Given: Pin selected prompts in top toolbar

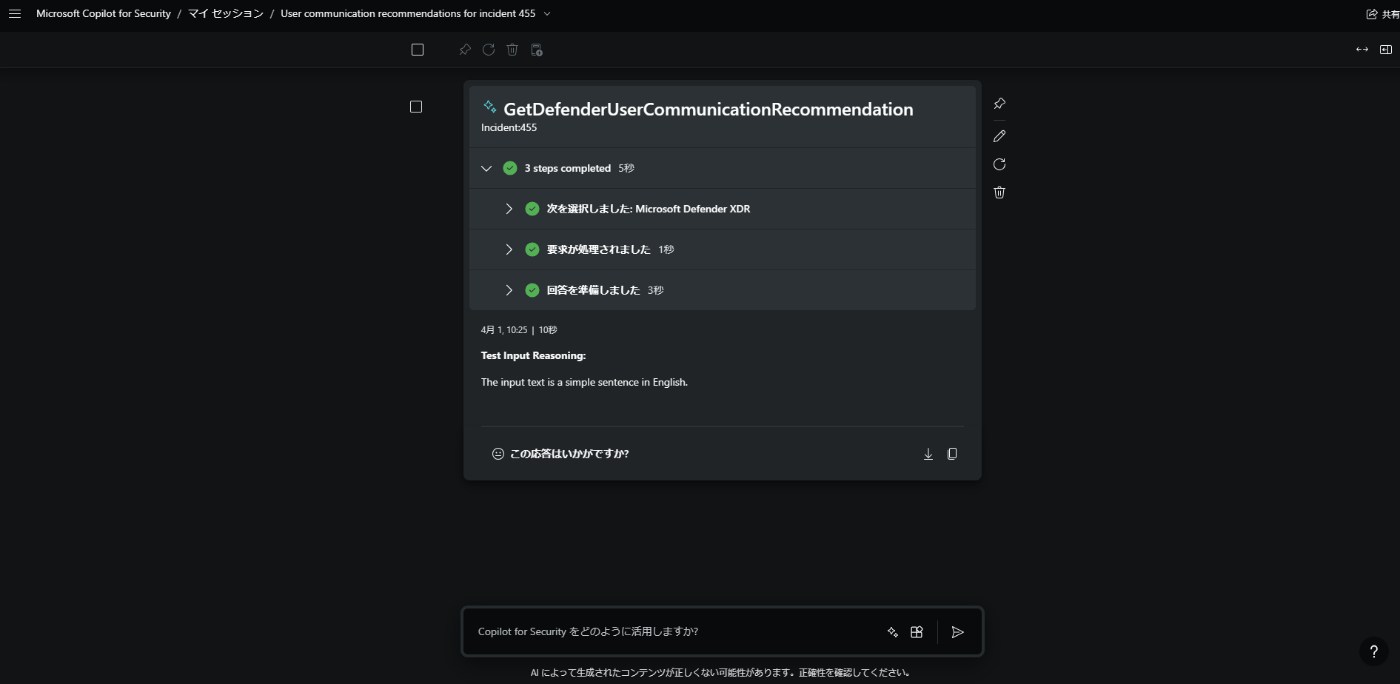Looking at the screenshot, I should pyautogui.click(x=465, y=50).
